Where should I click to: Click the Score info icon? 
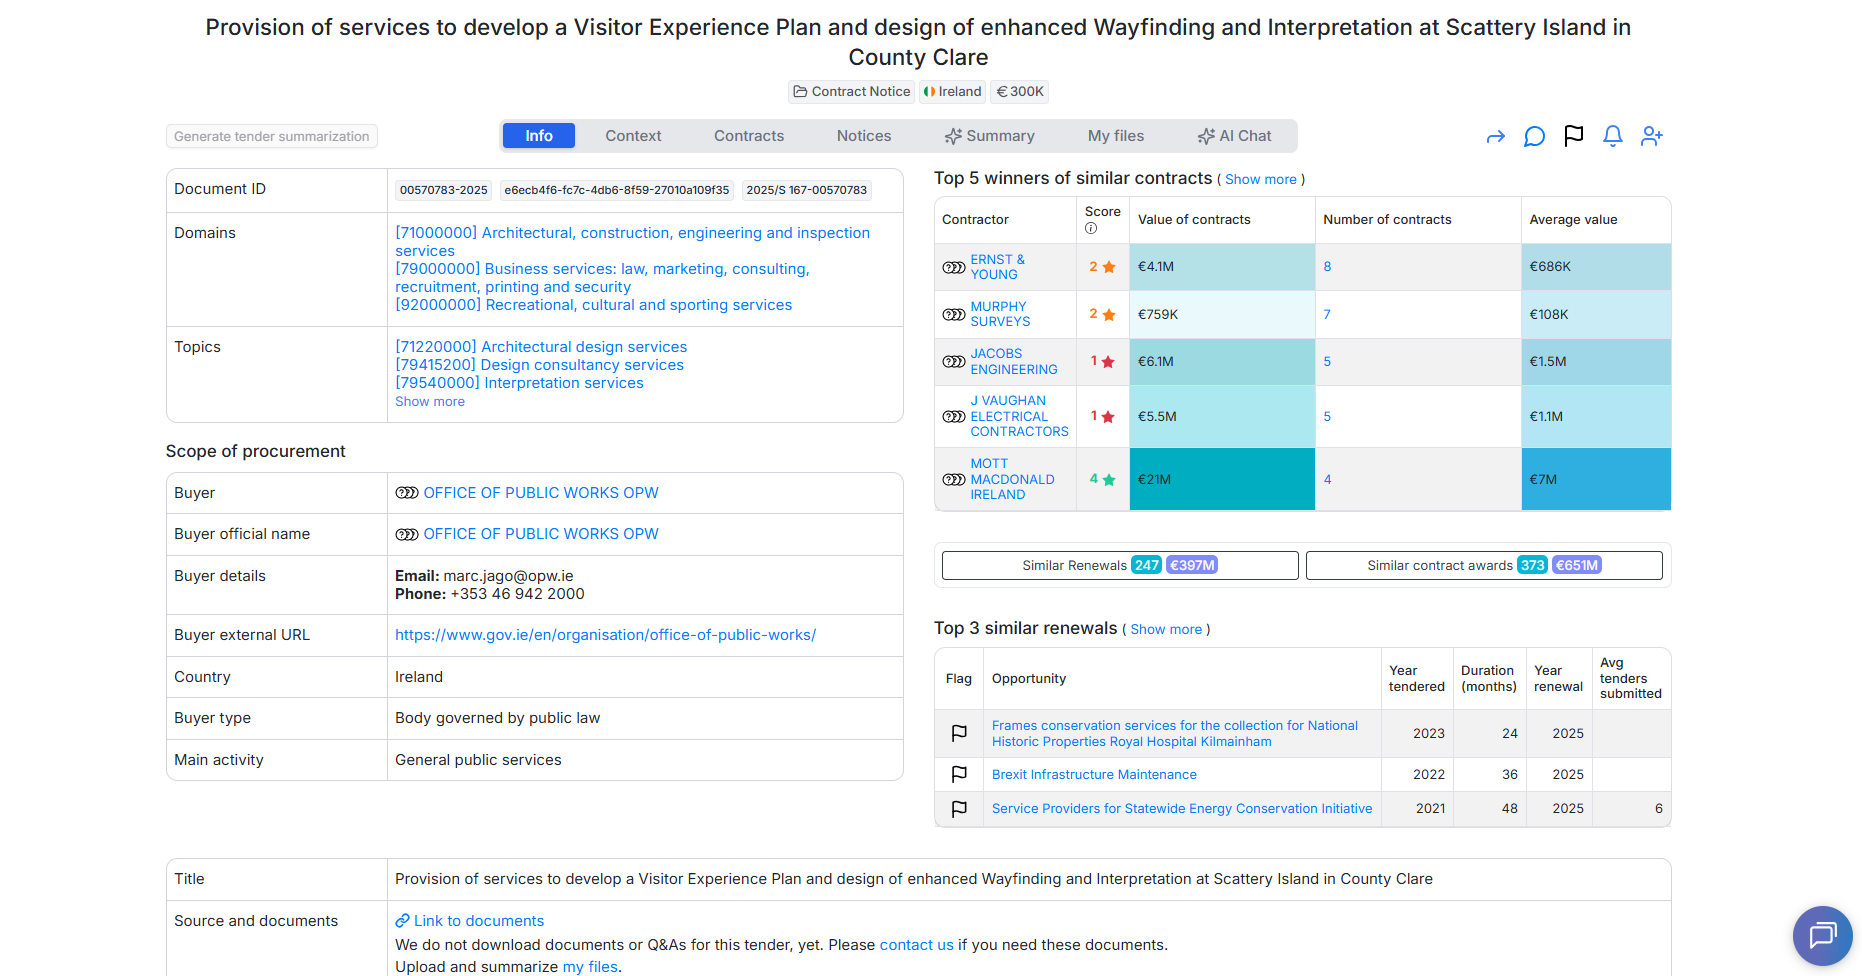(1091, 229)
